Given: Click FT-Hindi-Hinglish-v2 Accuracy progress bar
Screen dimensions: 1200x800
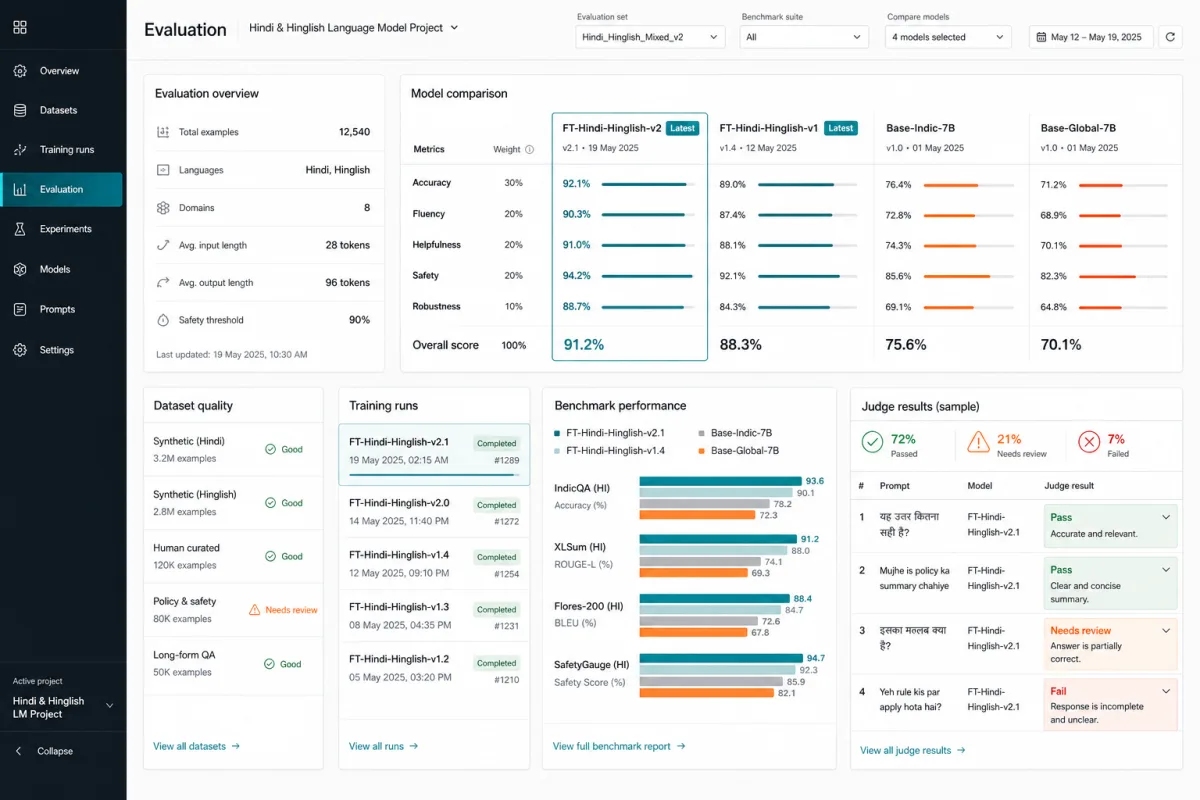Looking at the screenshot, I should pos(647,184).
